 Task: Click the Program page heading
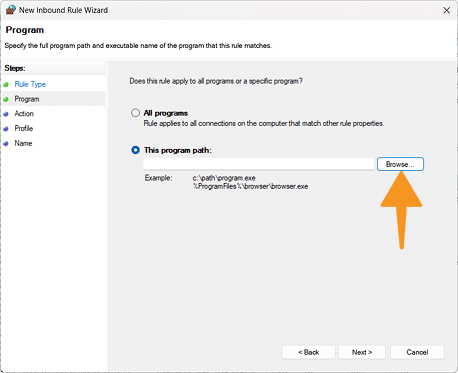pyautogui.click(x=25, y=30)
